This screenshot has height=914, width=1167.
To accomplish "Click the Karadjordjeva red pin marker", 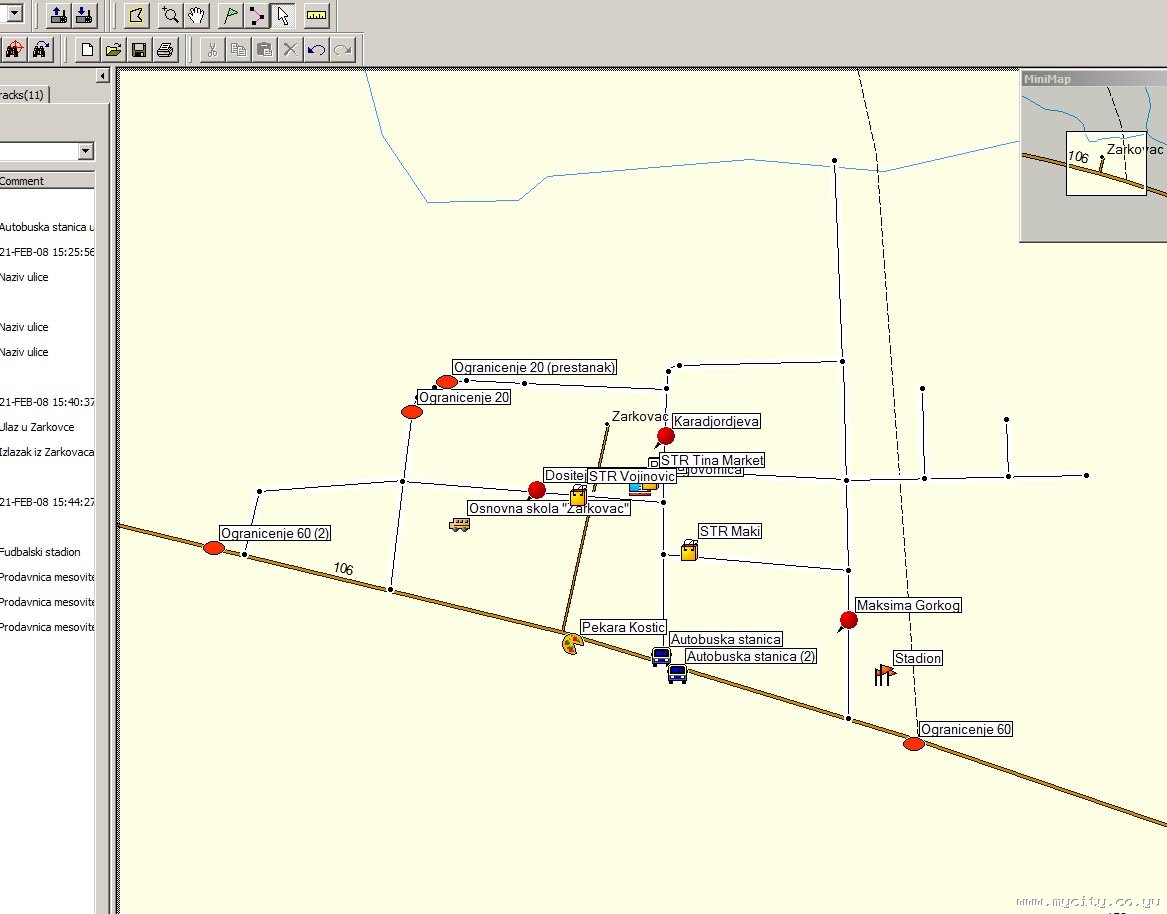I will (x=665, y=437).
